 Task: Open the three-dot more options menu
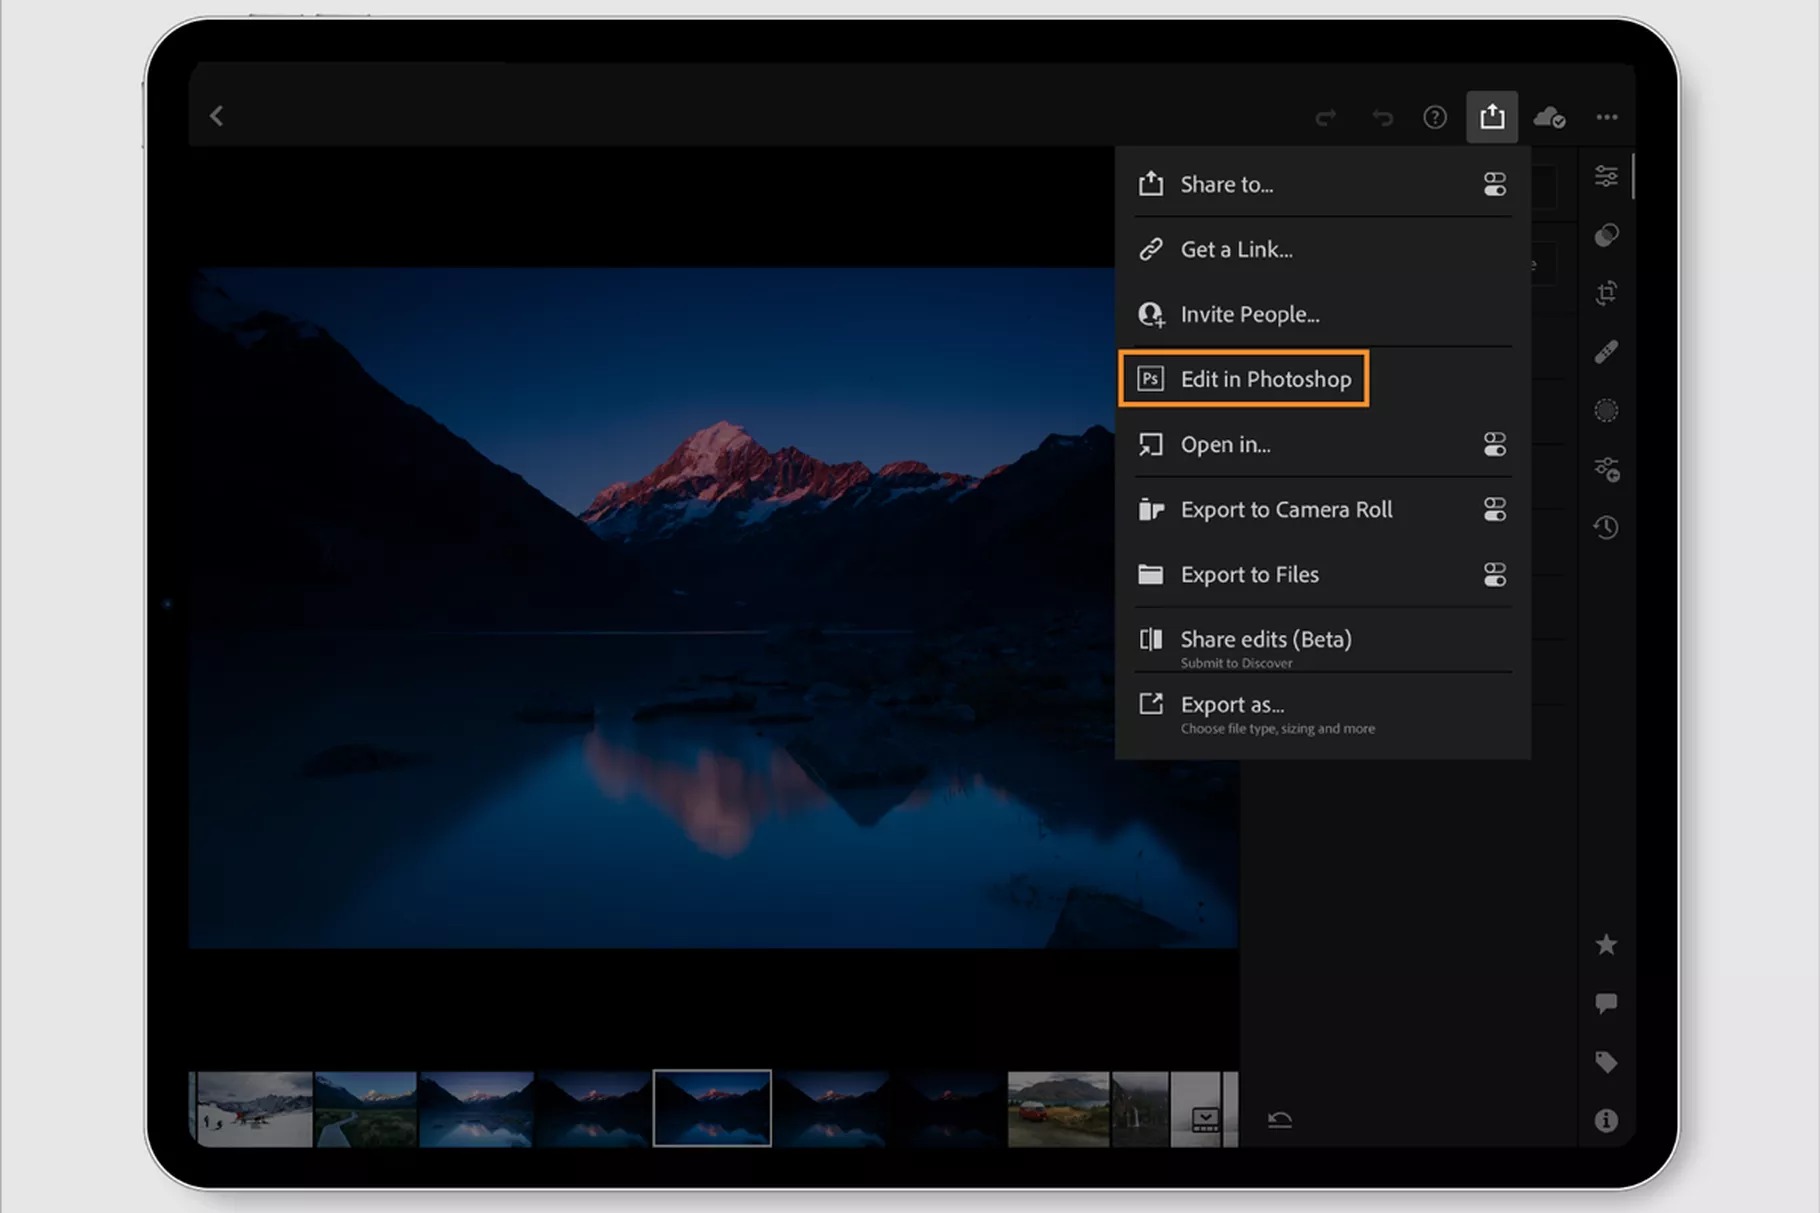1606,117
